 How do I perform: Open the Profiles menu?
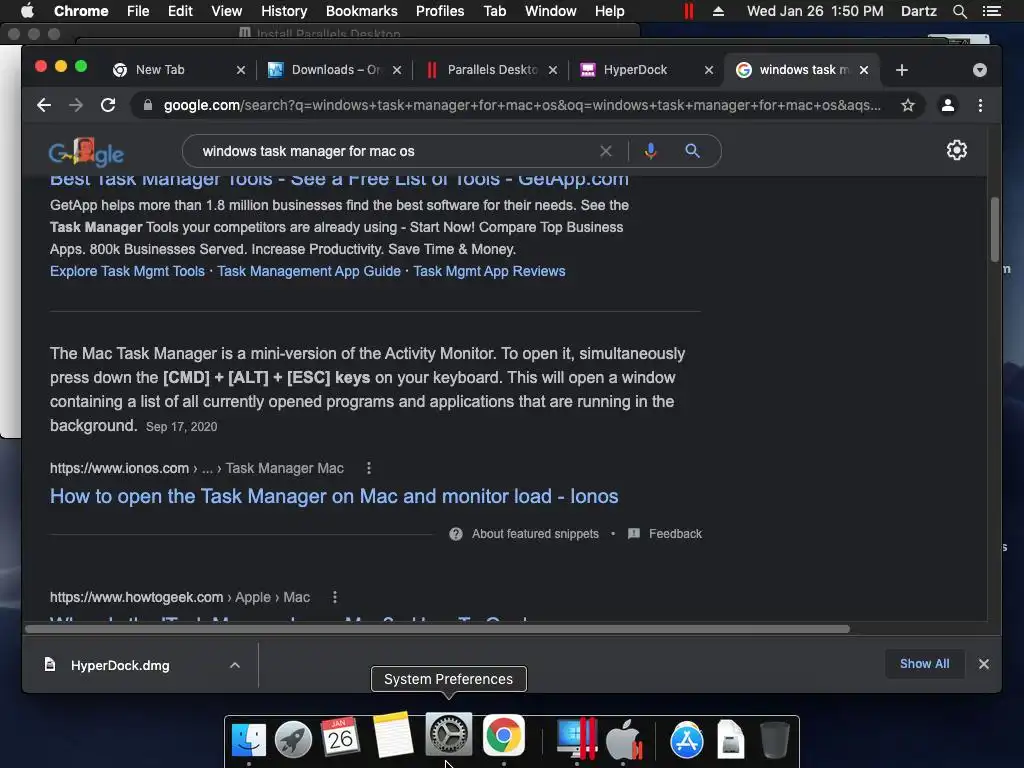click(440, 11)
